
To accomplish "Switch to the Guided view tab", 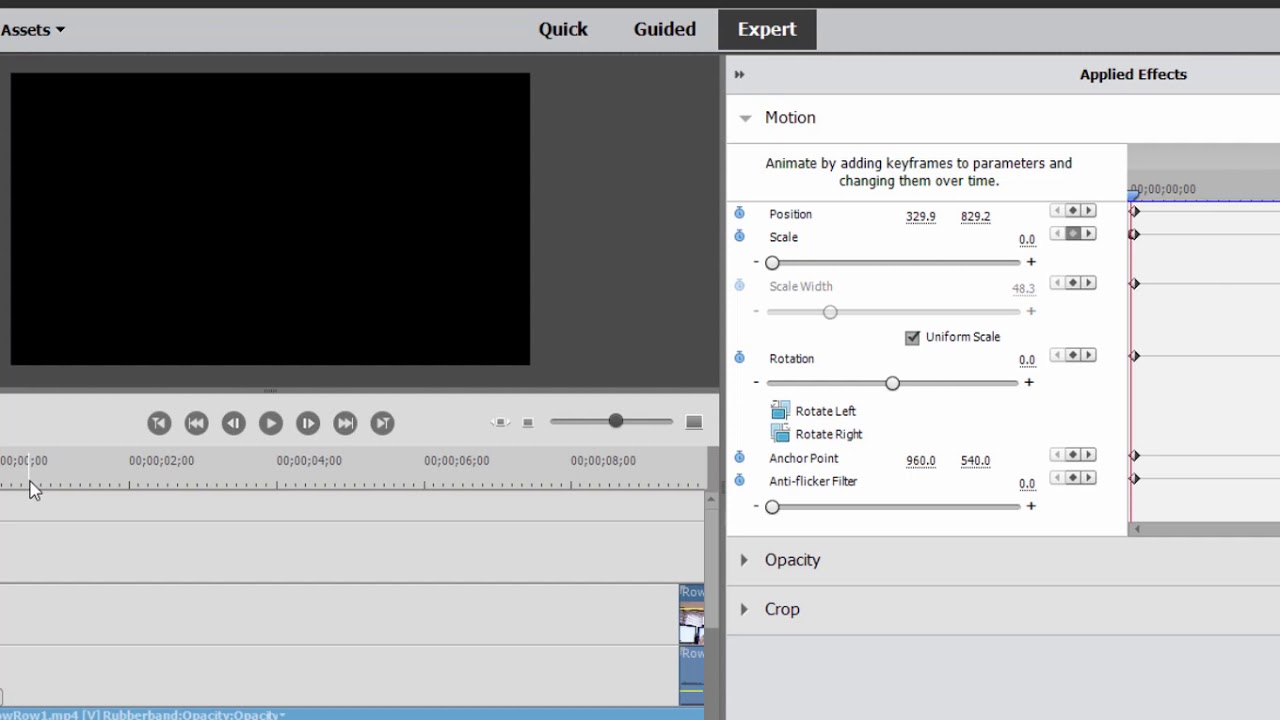I will coord(665,29).
